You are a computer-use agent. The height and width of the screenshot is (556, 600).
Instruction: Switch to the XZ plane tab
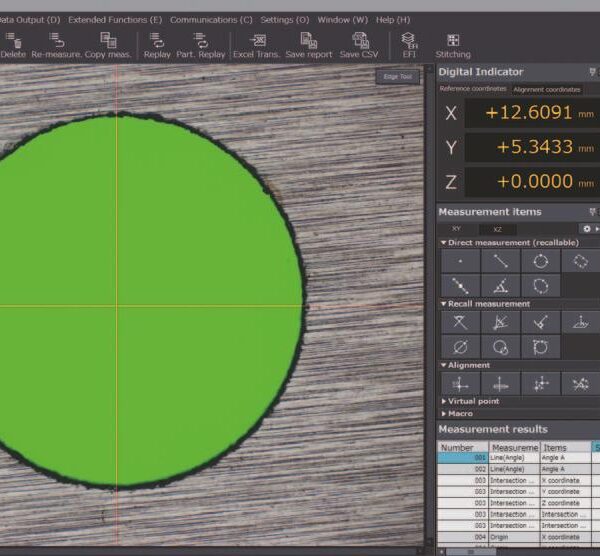498,229
